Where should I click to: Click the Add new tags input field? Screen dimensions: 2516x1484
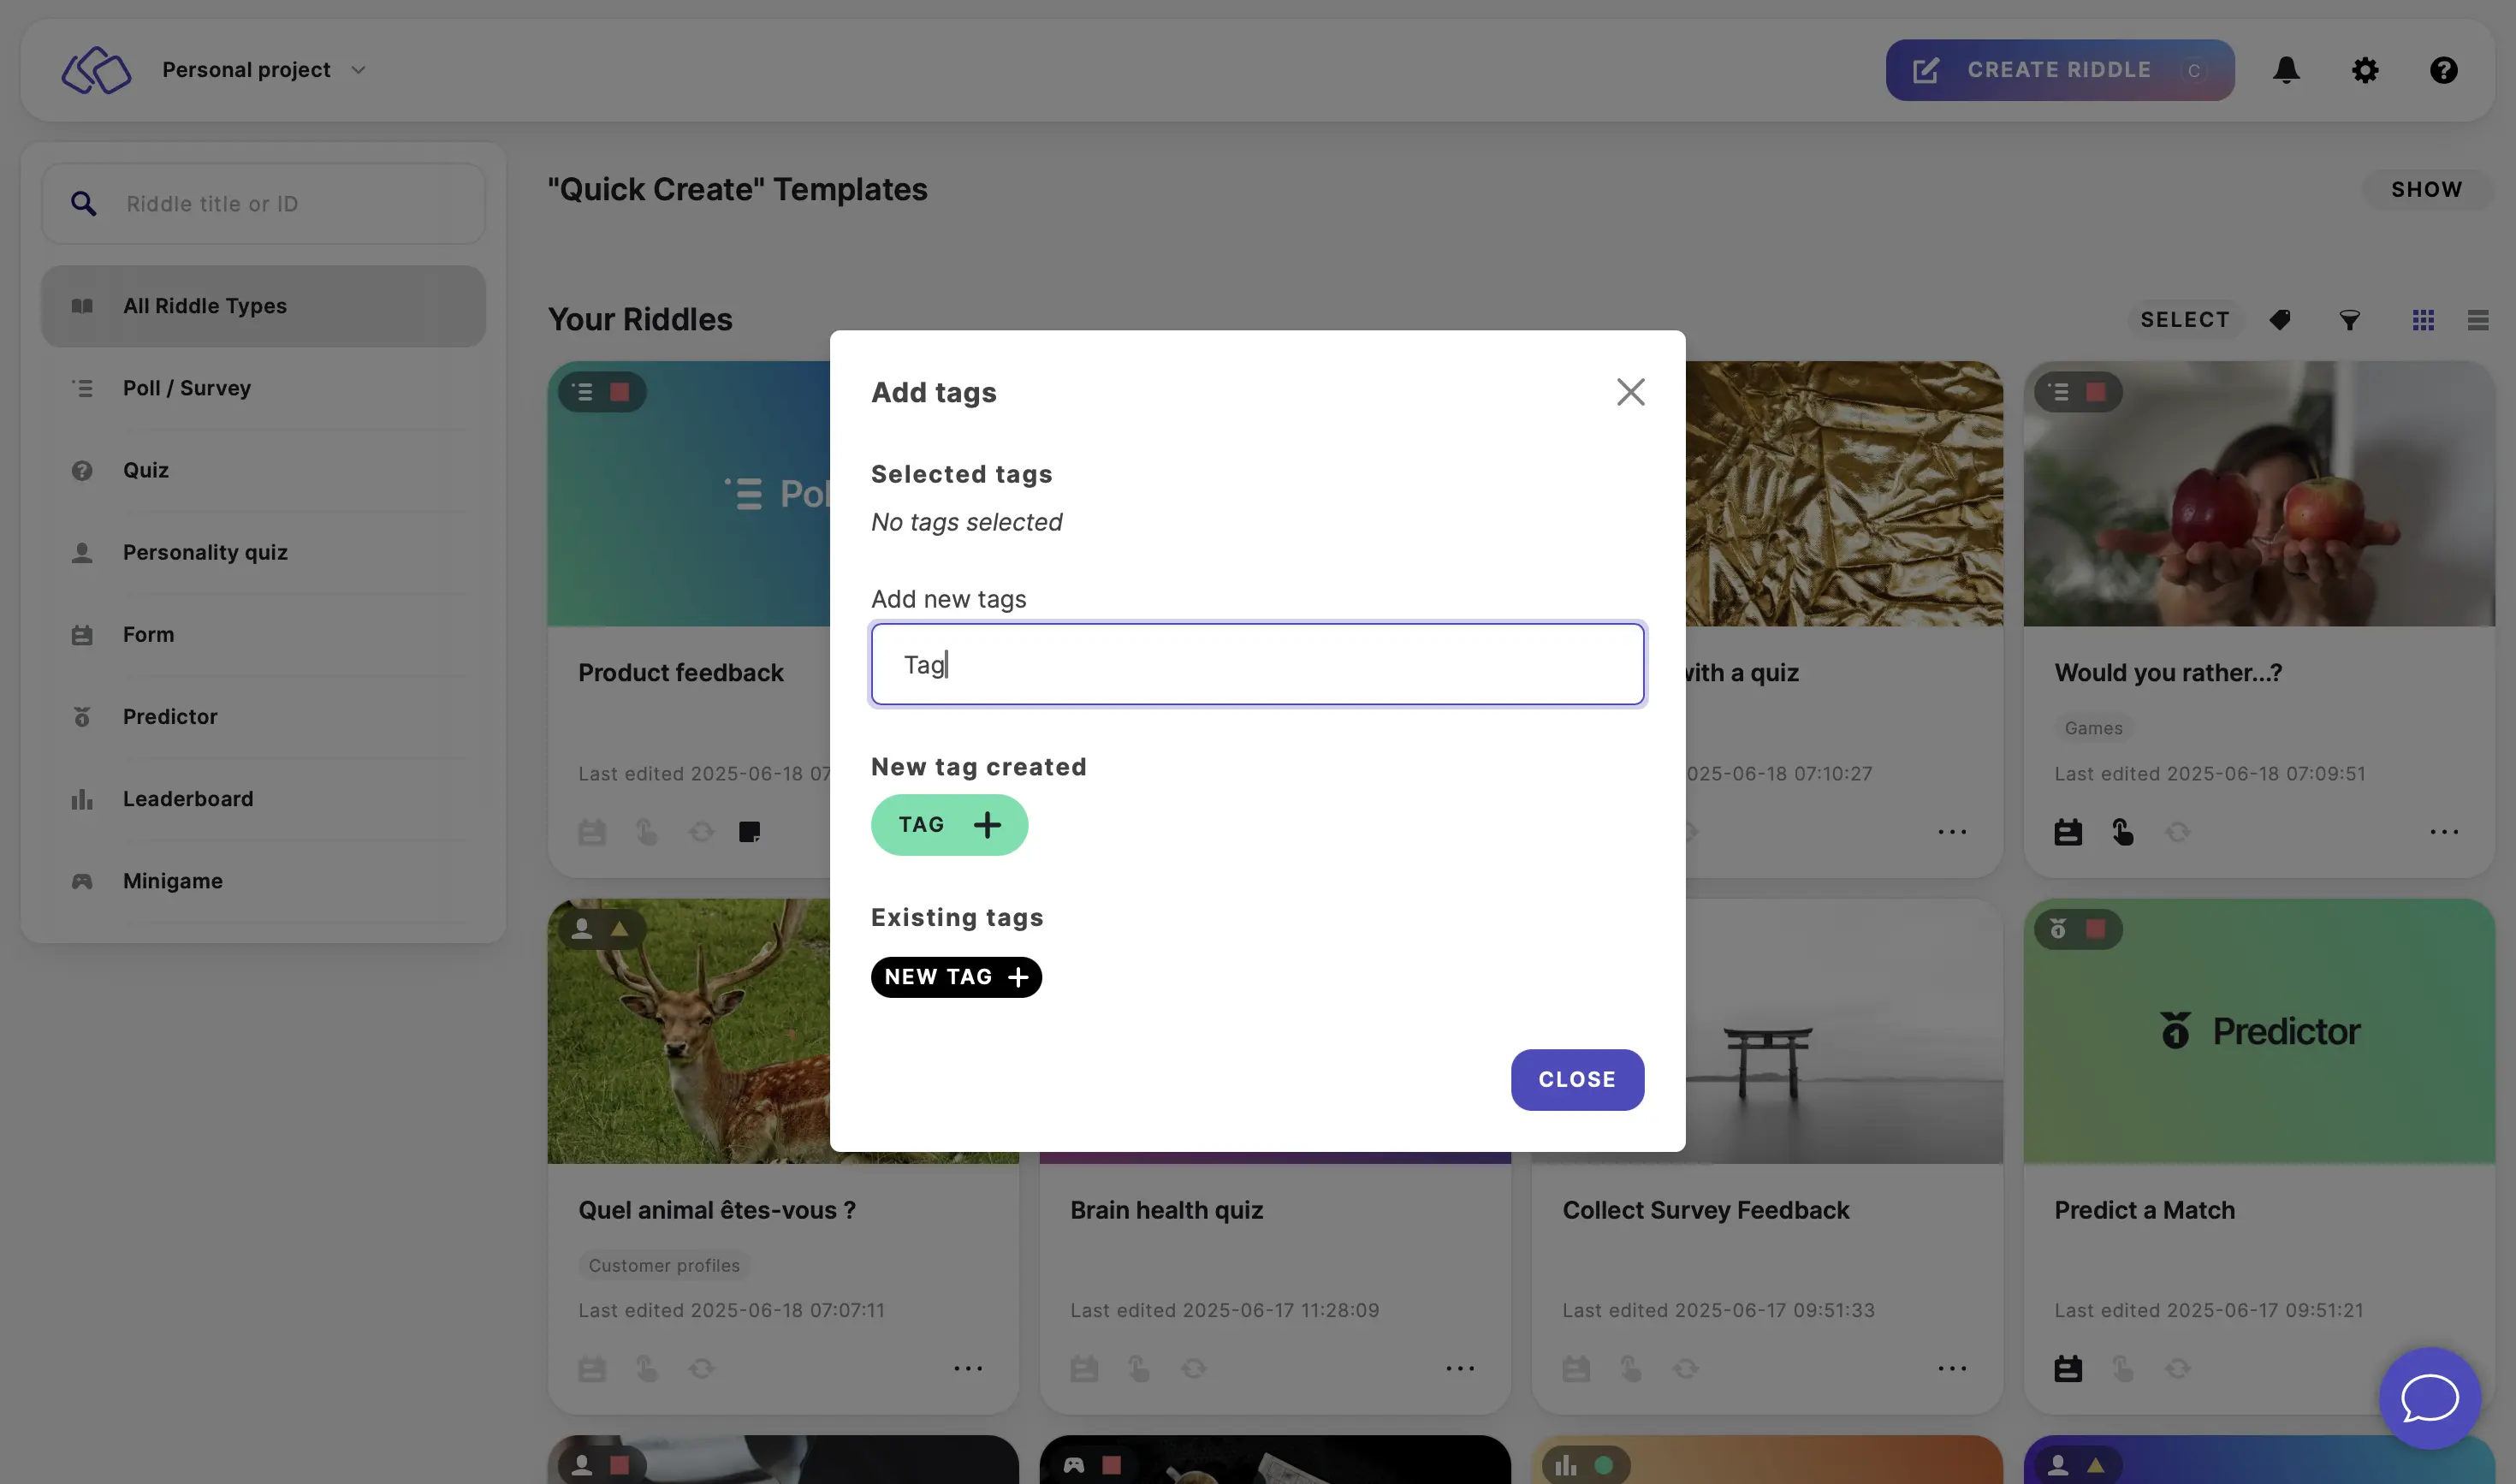1257,664
